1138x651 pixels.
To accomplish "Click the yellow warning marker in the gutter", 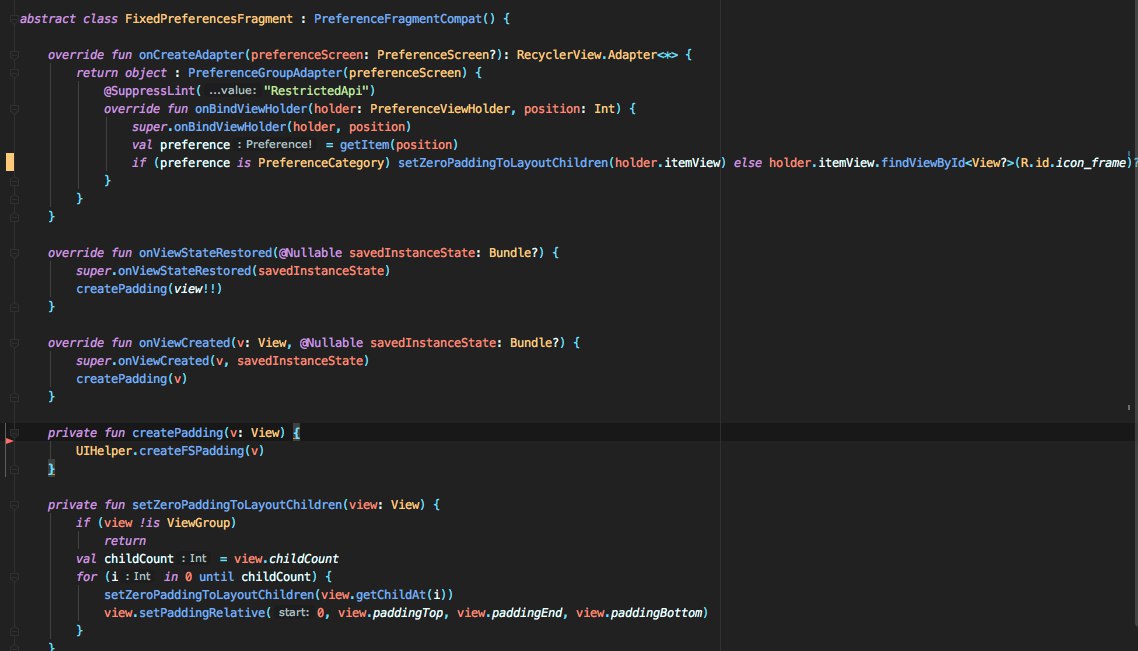I will pos(9,162).
